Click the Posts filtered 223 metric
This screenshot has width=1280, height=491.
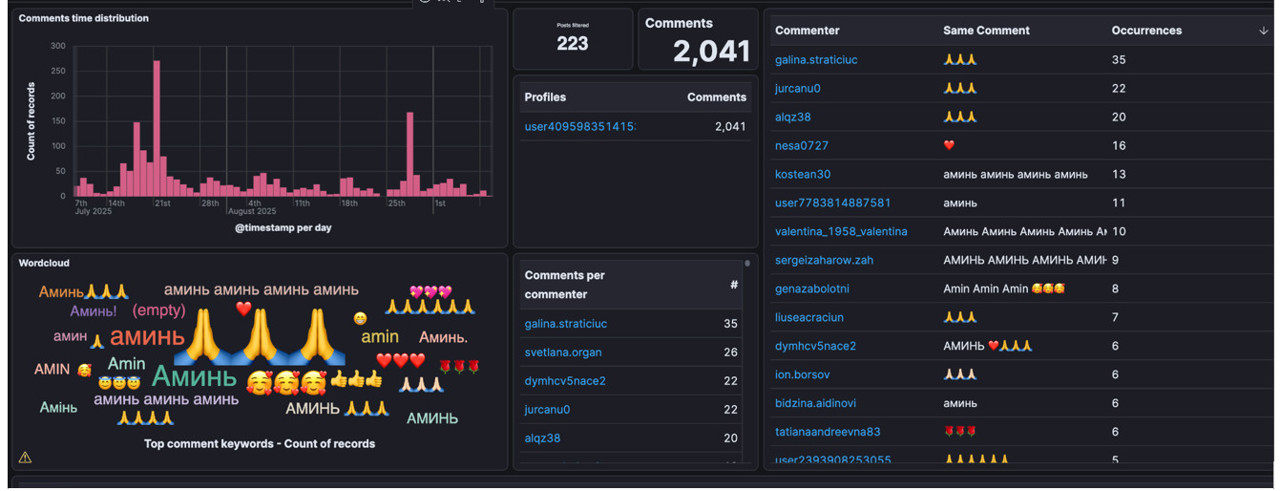(572, 40)
